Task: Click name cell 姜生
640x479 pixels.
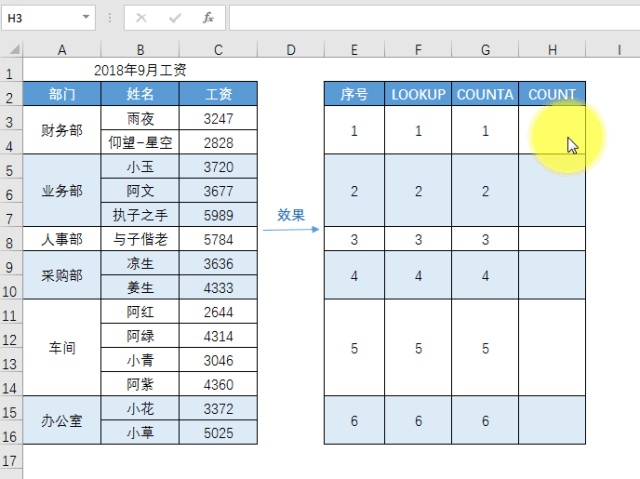Action: [x=140, y=288]
